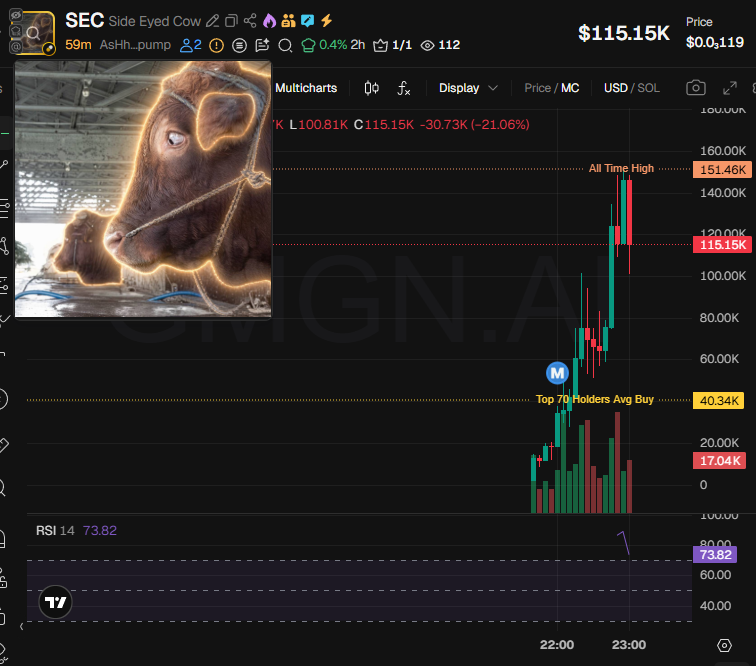Open chart settings gear near time axis
The height and width of the screenshot is (666, 756).
[x=724, y=645]
